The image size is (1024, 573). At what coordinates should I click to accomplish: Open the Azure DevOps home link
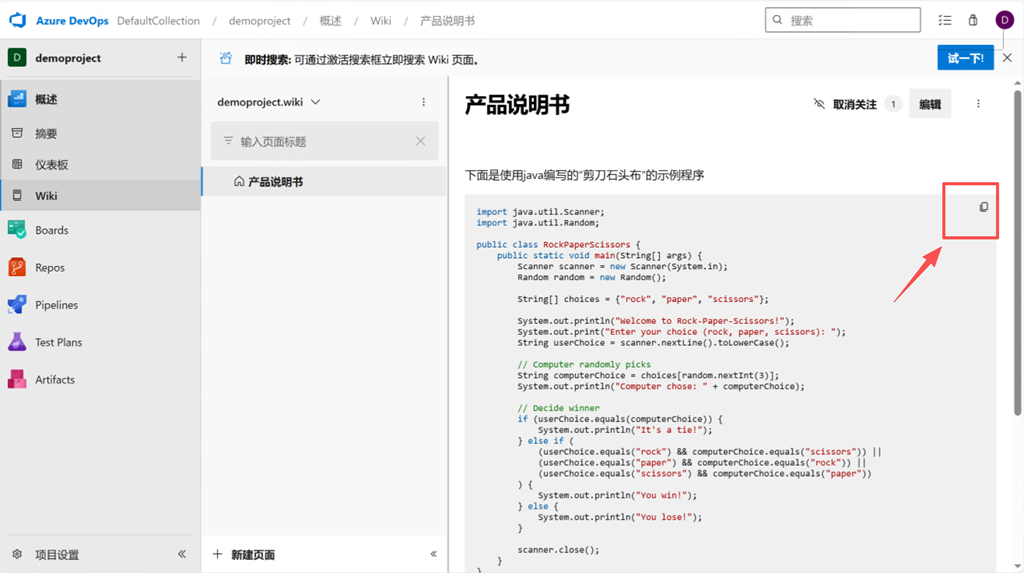(72, 21)
